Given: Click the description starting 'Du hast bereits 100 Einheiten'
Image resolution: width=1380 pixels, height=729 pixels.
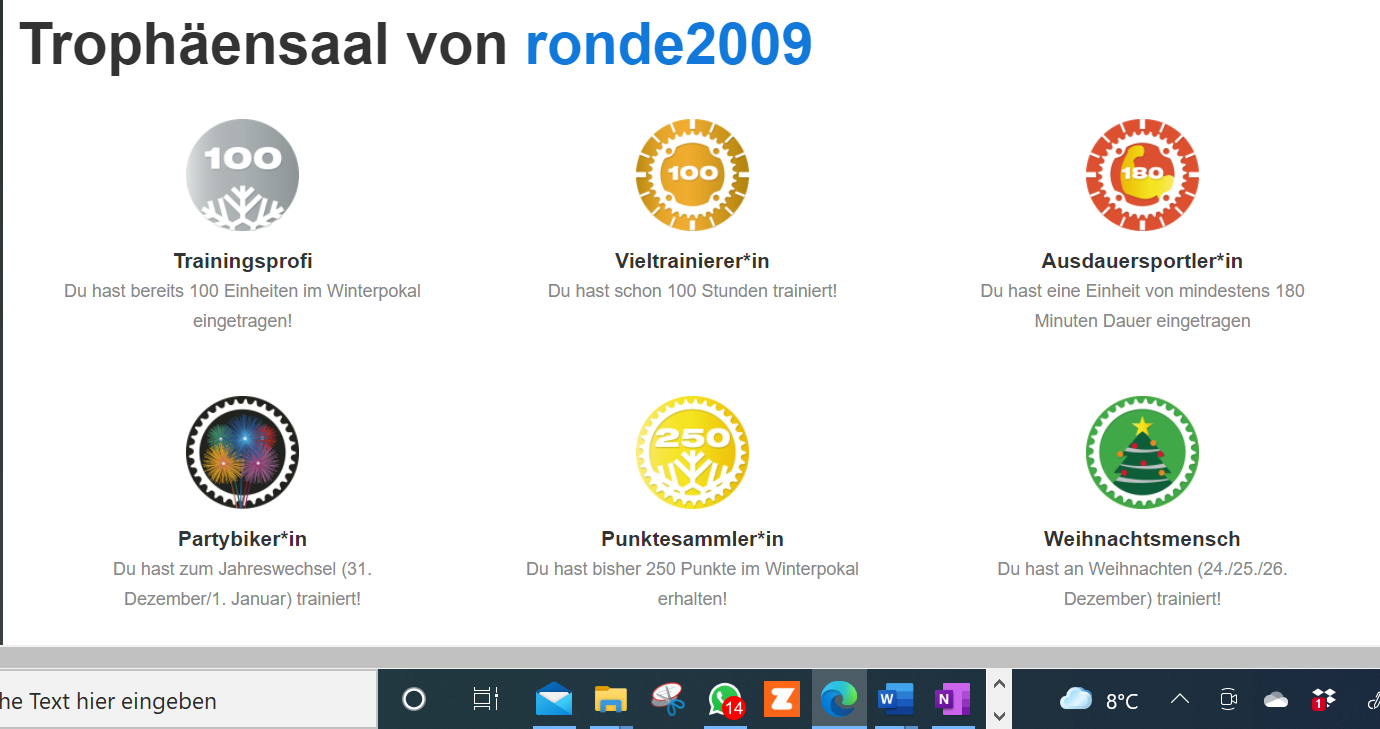Looking at the screenshot, I should [243, 306].
